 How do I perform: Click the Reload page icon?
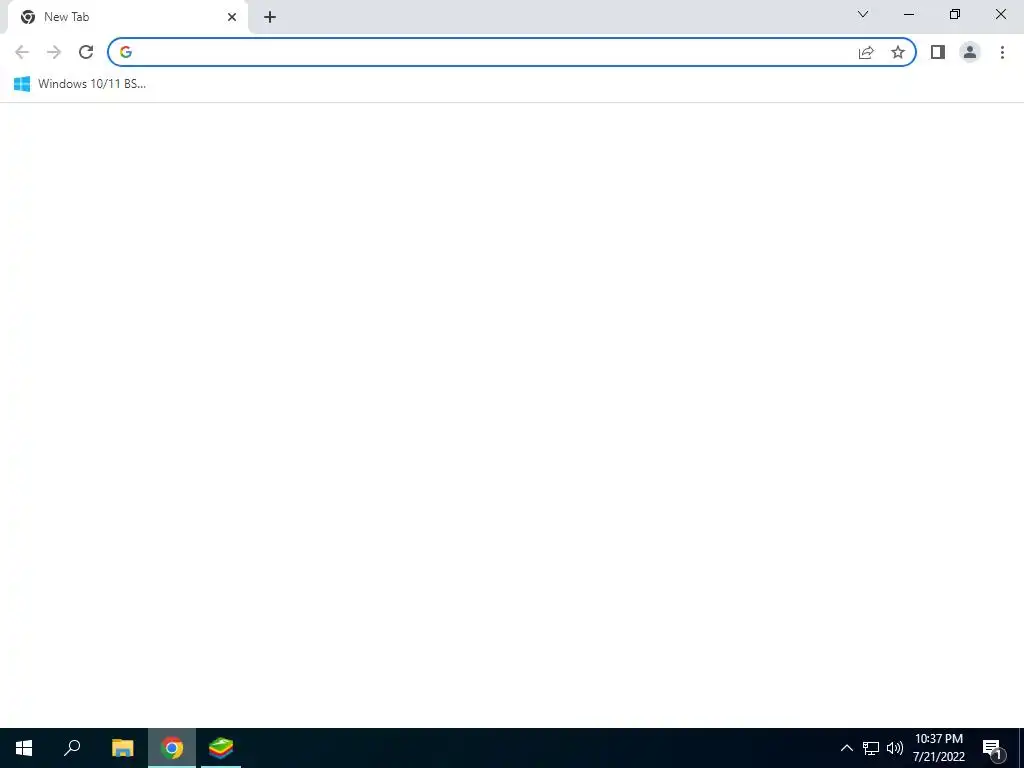click(x=86, y=52)
